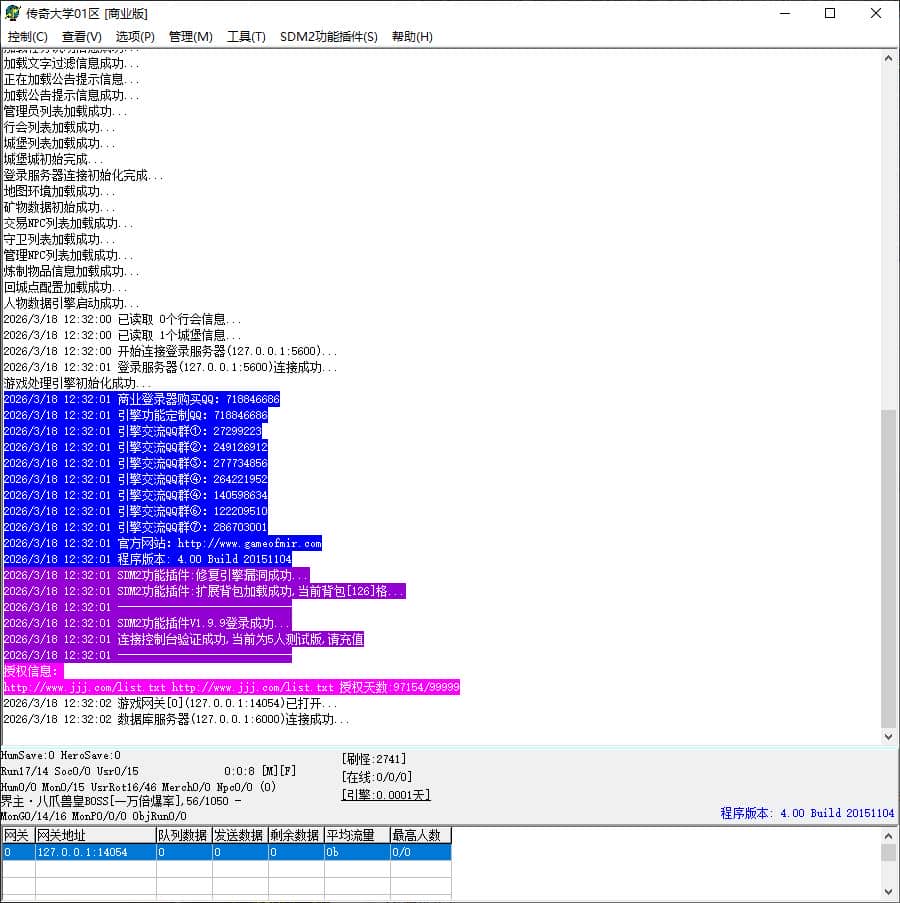Open the SDM2功能插件(S) menu

pyautogui.click(x=328, y=37)
